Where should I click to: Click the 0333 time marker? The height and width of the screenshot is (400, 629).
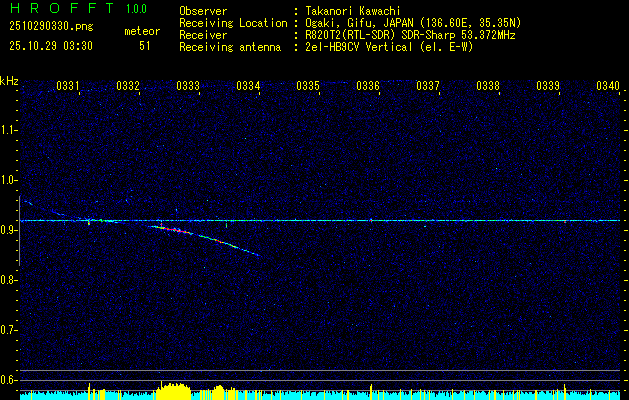point(188,86)
